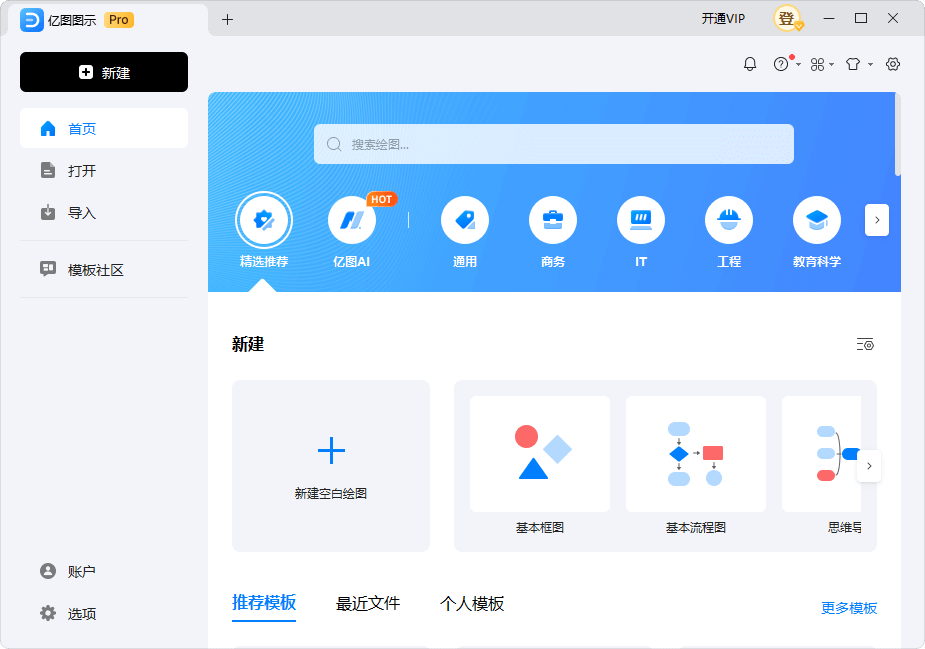Click the theme shirt icon
The width and height of the screenshot is (925, 649).
click(853, 64)
